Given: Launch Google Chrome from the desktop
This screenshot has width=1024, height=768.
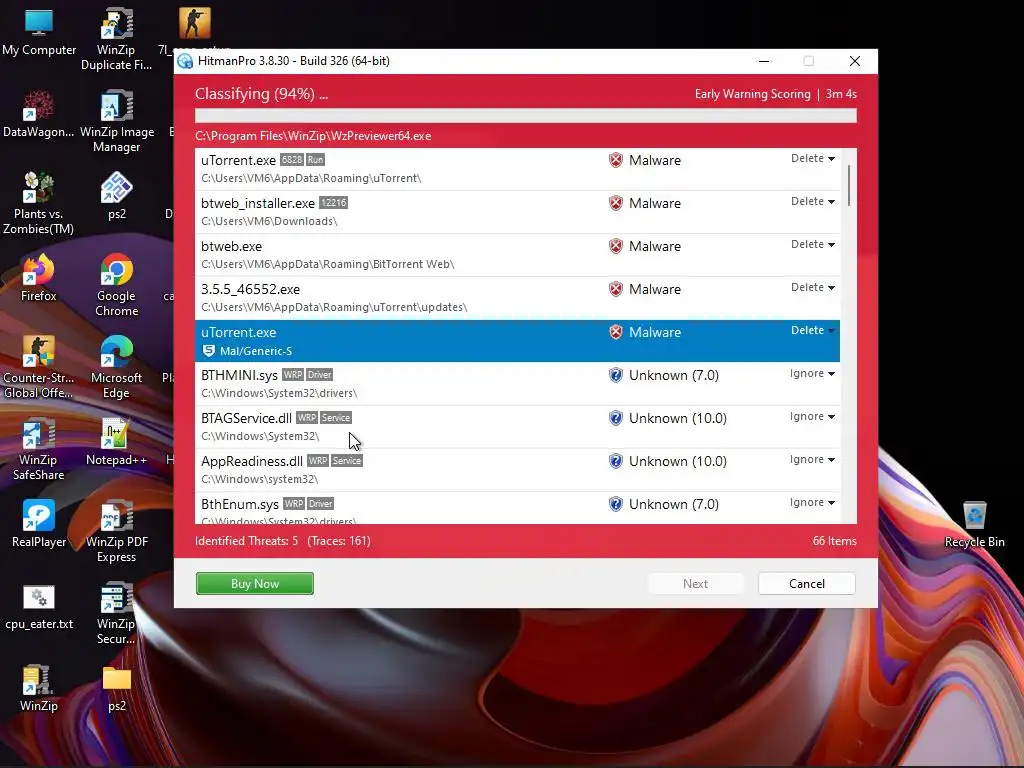Looking at the screenshot, I should pos(116,284).
